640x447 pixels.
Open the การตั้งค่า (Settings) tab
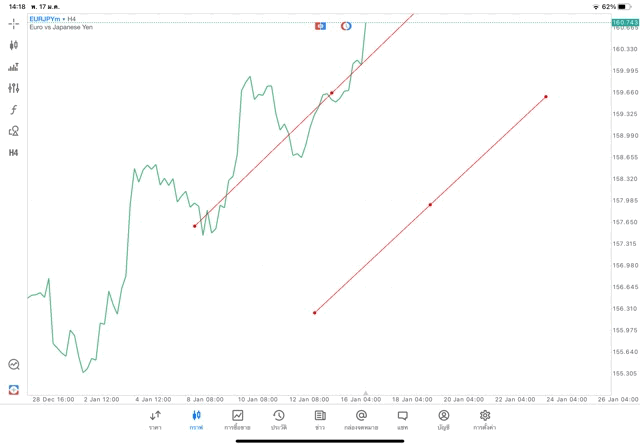pyautogui.click(x=484, y=419)
